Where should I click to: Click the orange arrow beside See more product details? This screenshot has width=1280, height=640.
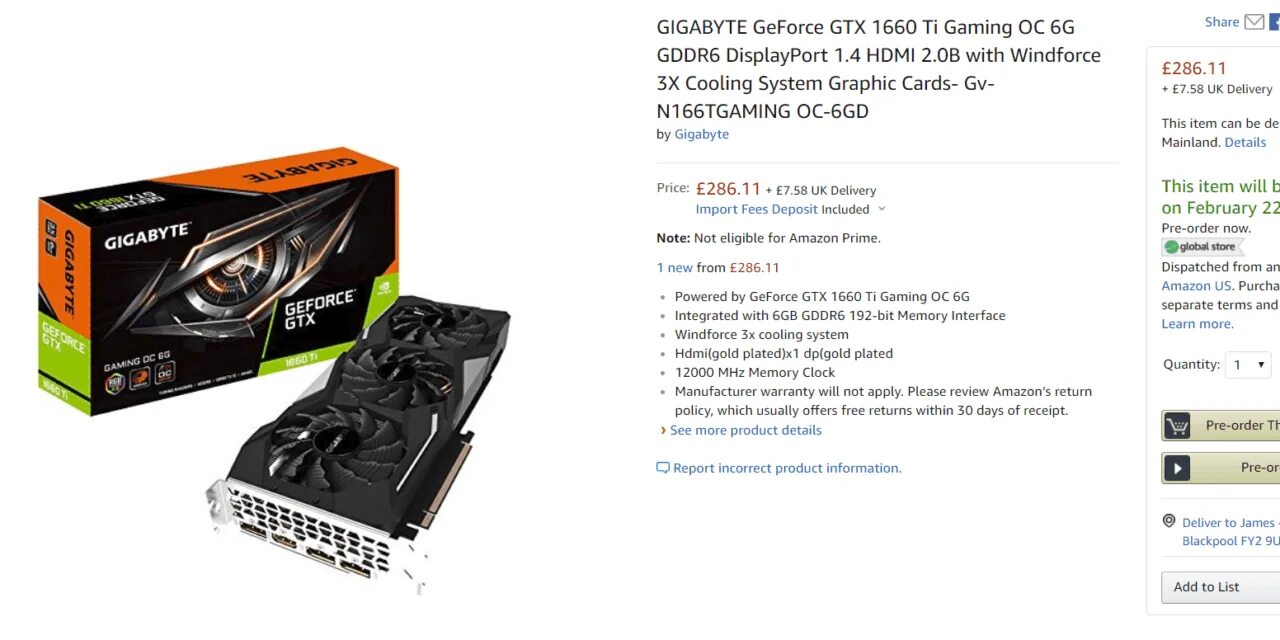point(662,430)
